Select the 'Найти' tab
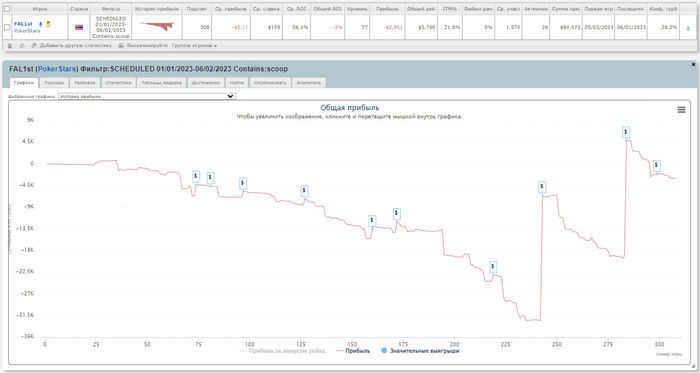 click(x=237, y=83)
